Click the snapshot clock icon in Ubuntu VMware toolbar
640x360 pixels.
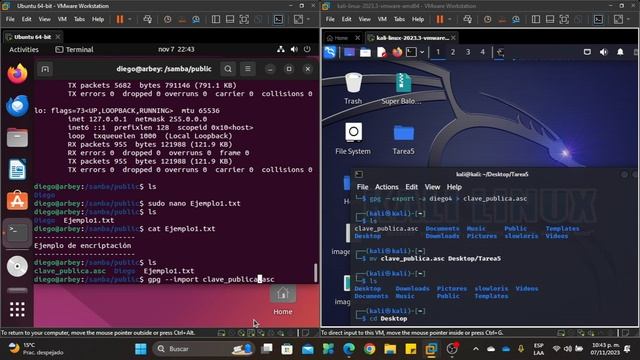167,19
